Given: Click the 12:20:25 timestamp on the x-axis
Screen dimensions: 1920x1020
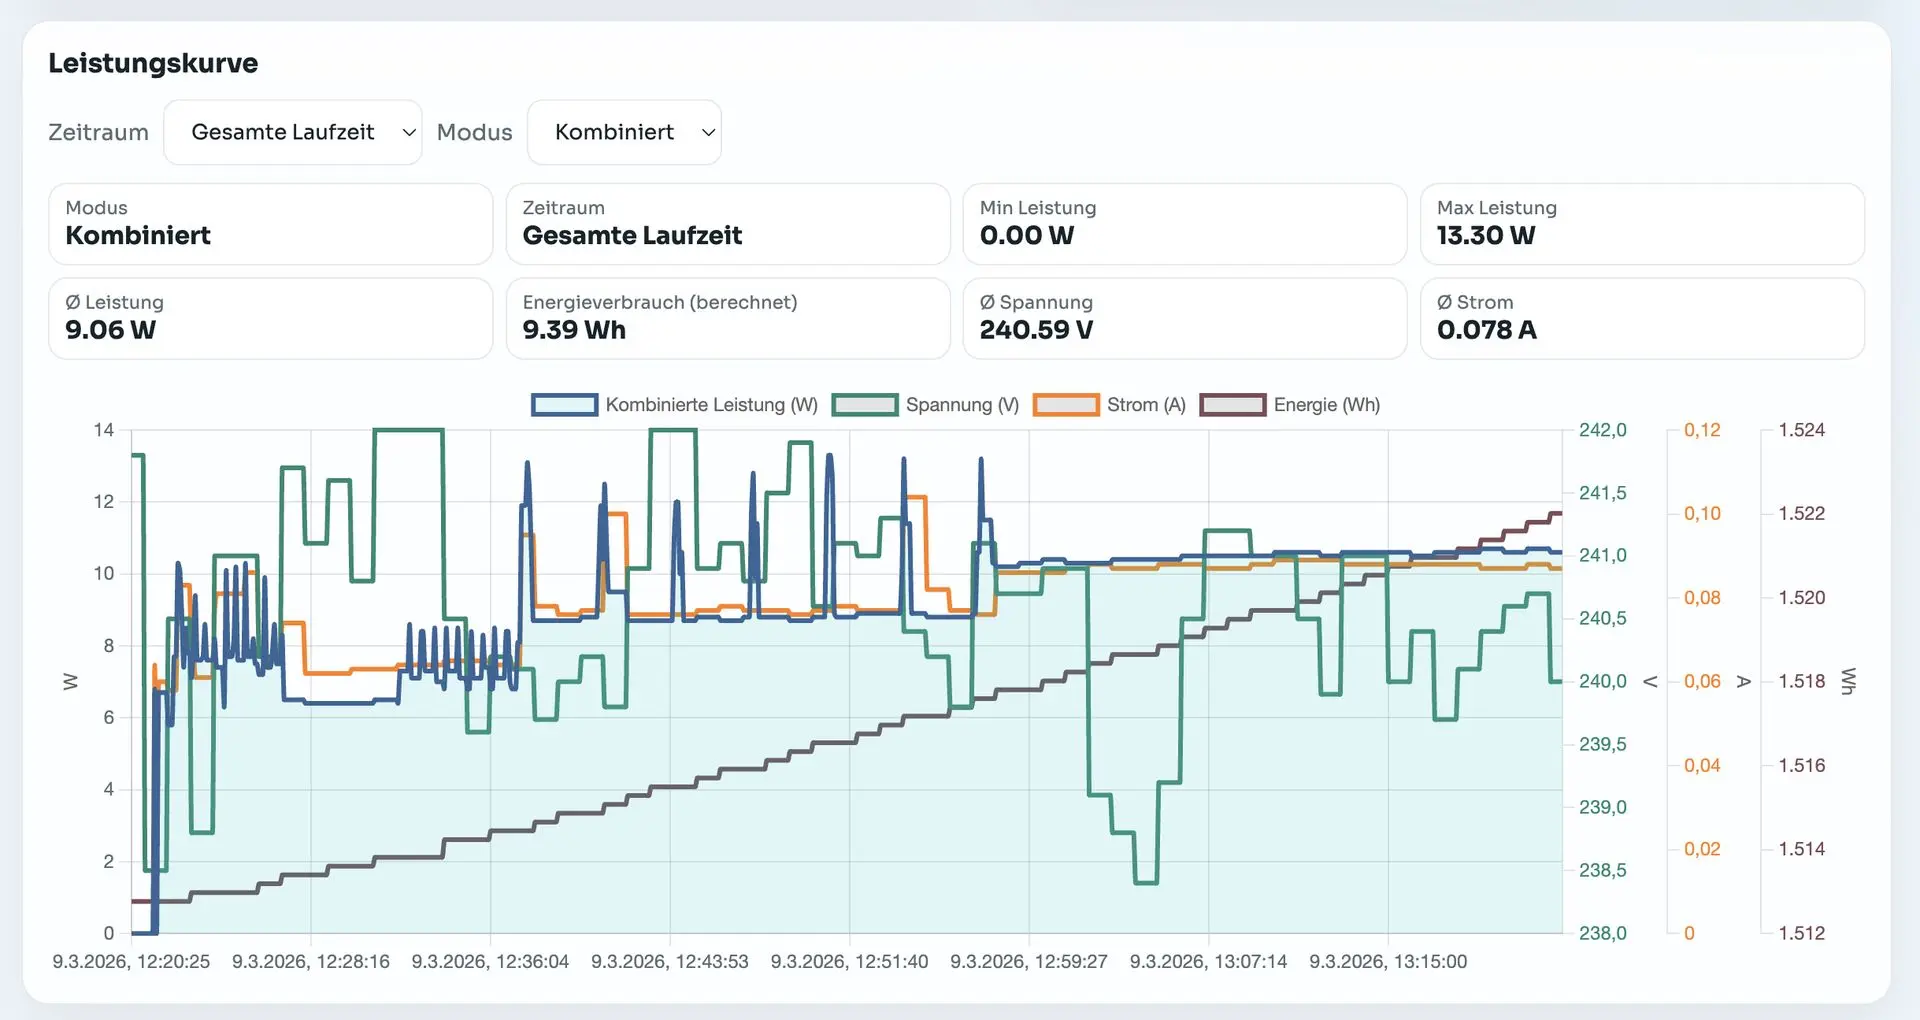Looking at the screenshot, I should click(x=131, y=961).
